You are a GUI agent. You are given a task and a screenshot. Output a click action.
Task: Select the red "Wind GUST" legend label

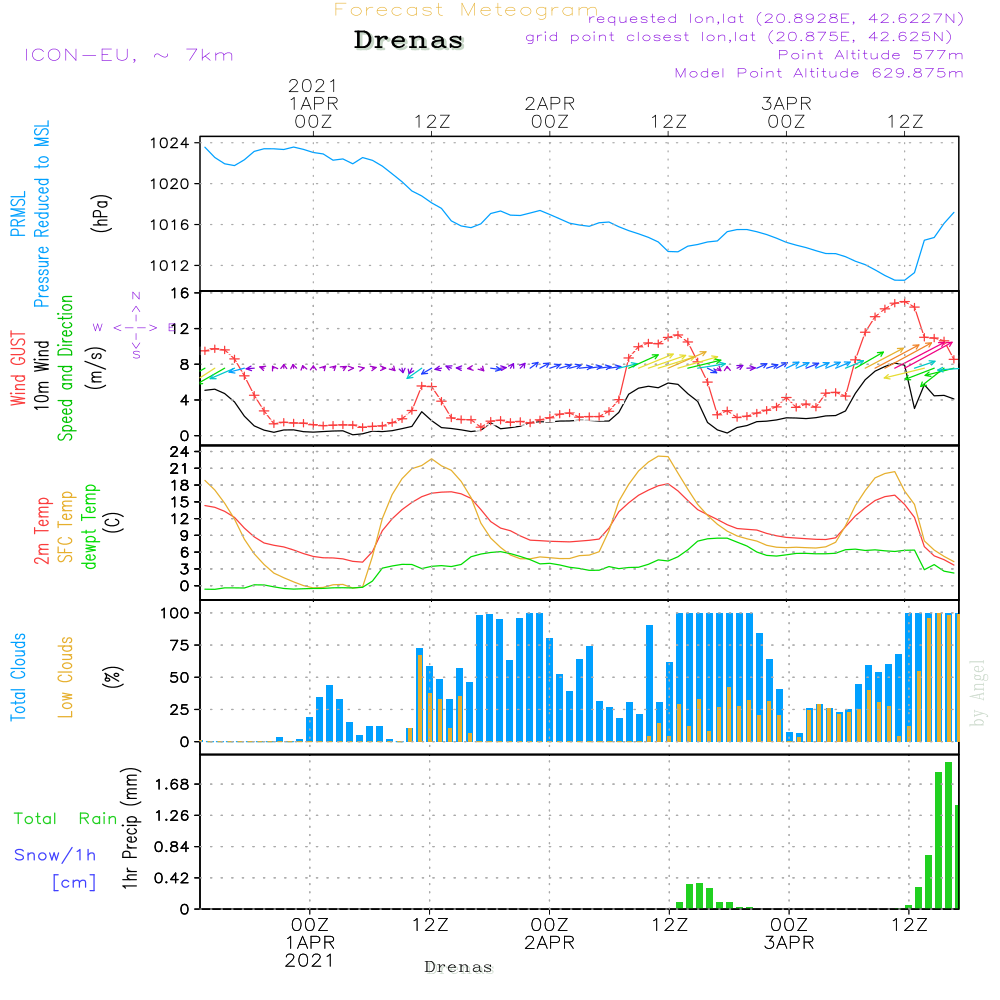coord(17,371)
